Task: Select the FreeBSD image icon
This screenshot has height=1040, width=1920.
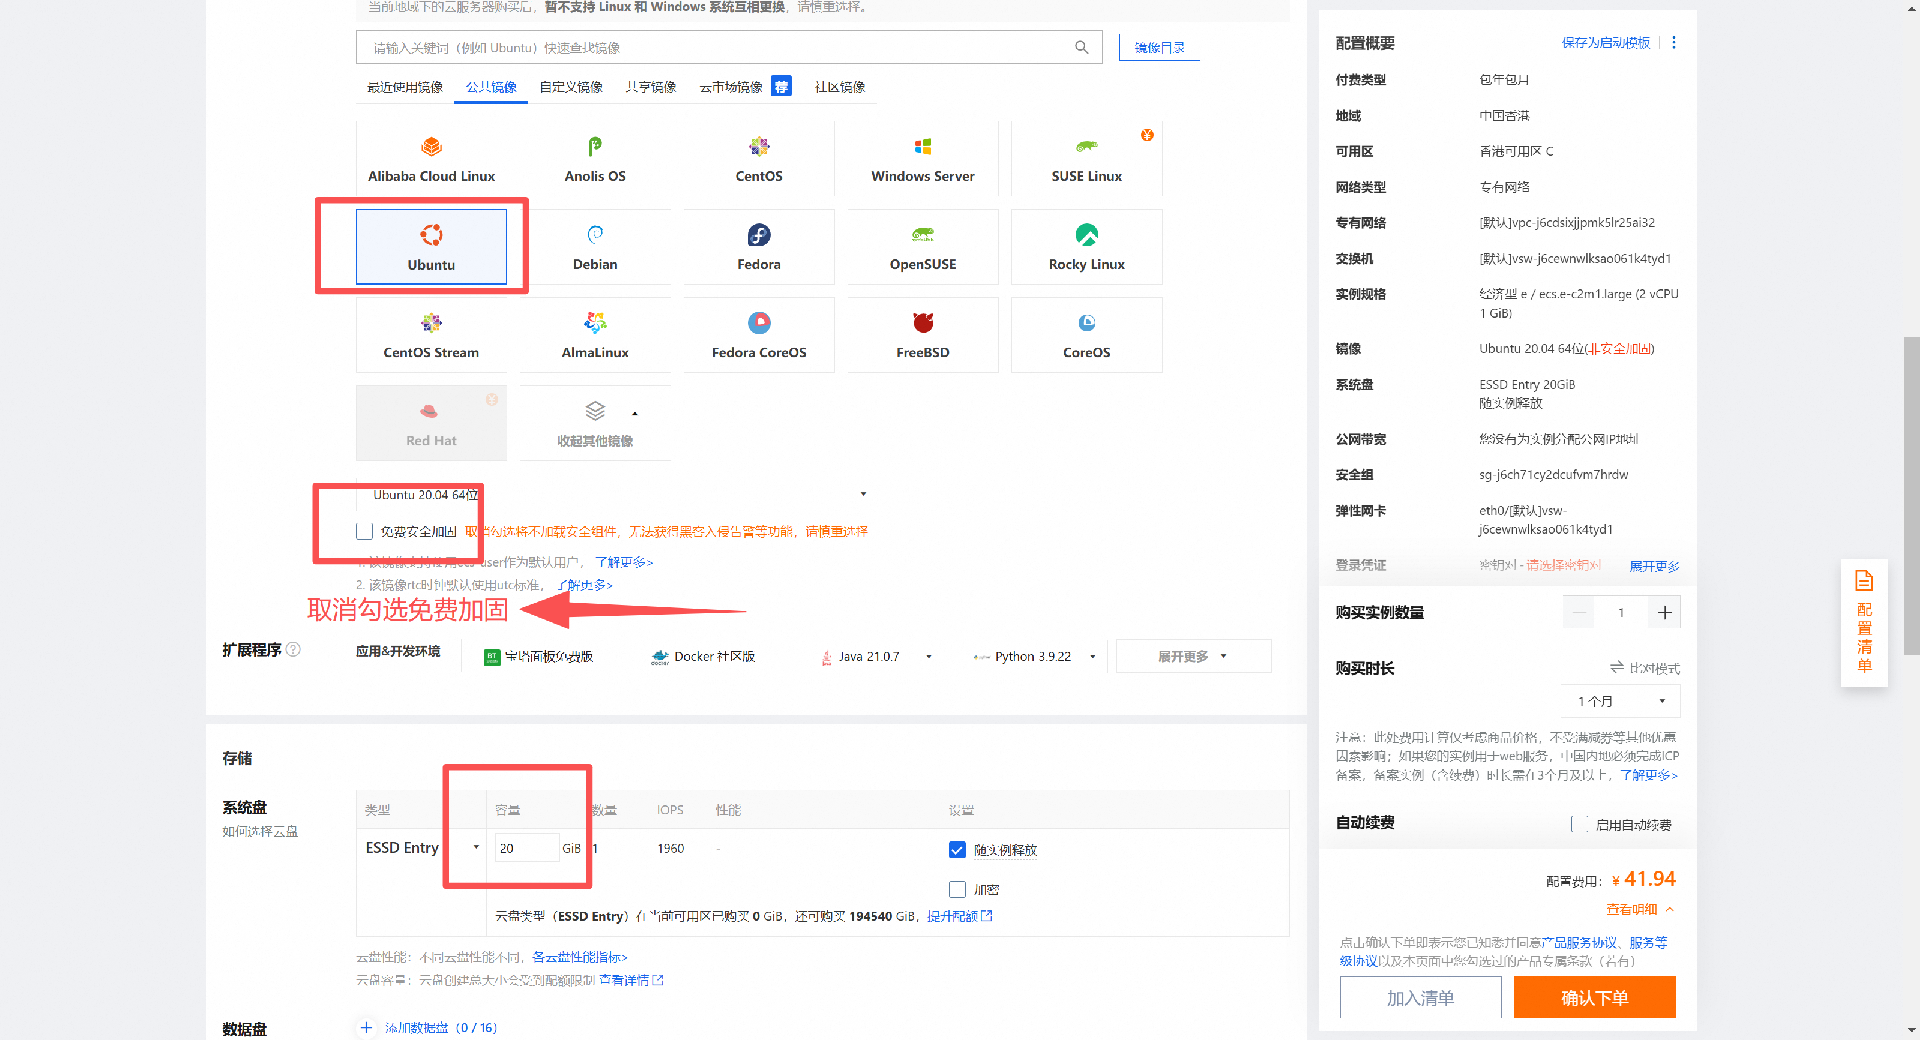Action: 922,324
